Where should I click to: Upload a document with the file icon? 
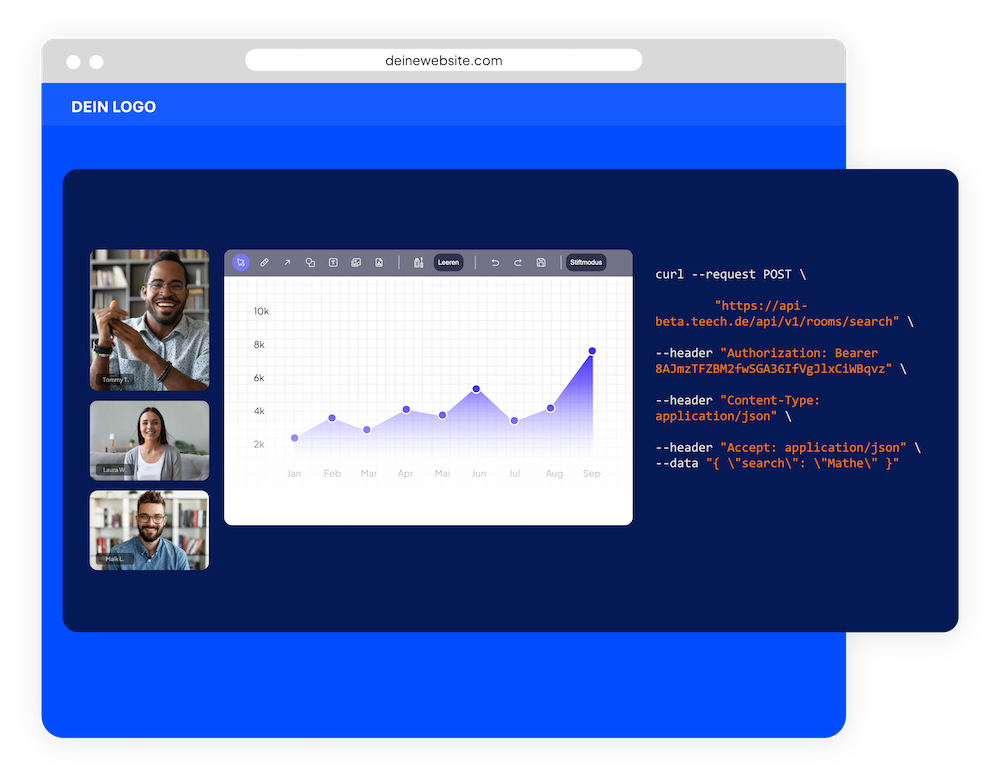[x=379, y=263]
